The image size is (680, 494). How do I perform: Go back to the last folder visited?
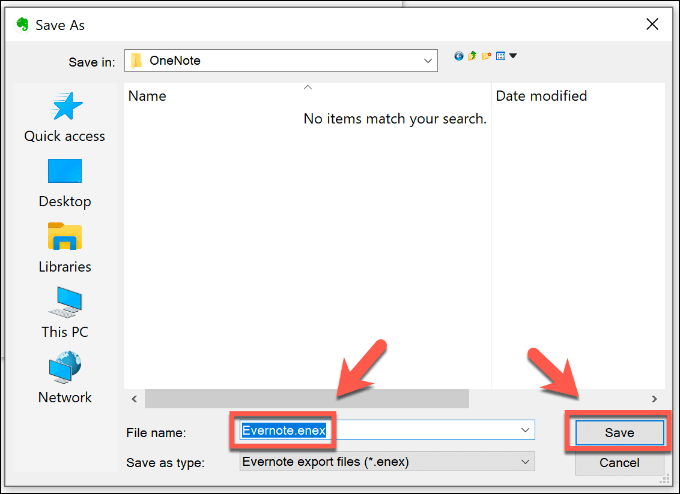coord(459,56)
